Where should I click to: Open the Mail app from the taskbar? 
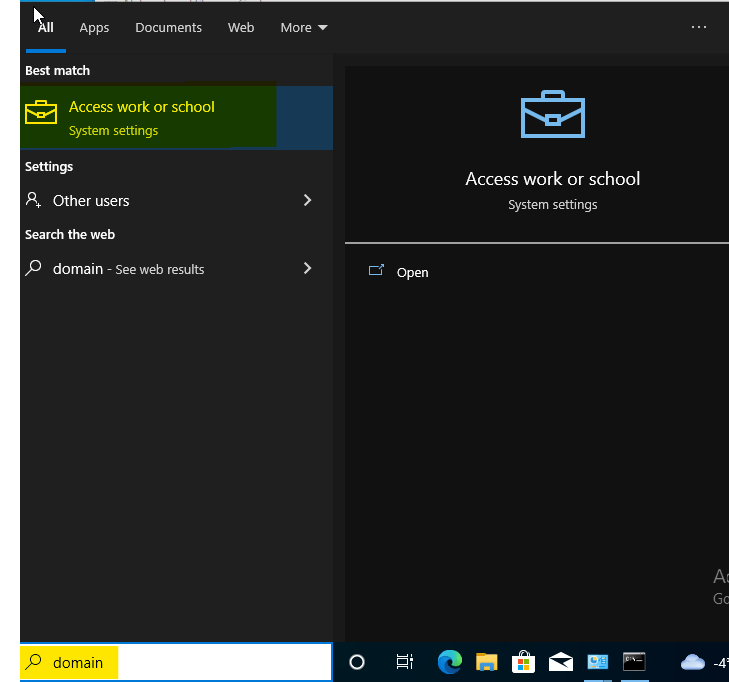tap(561, 662)
